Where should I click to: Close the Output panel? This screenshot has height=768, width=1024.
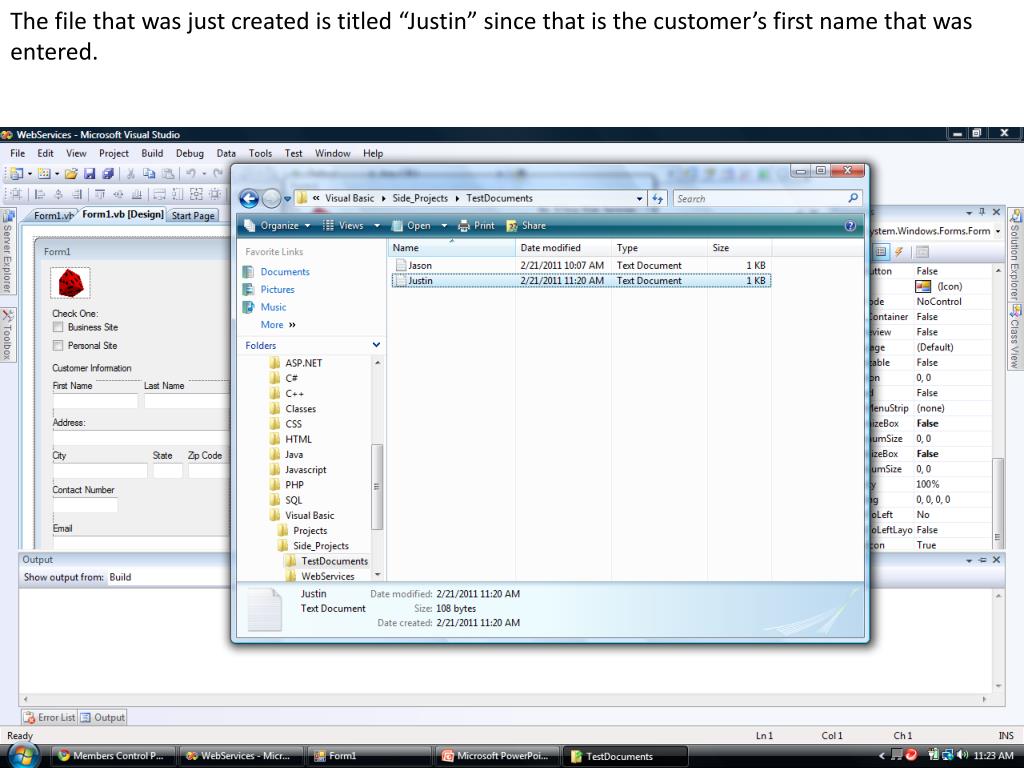coord(997,560)
